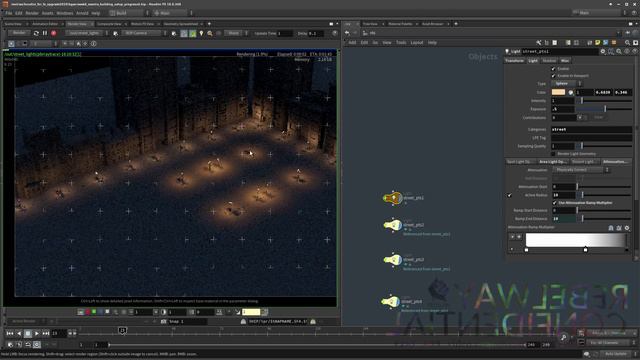
Task: Select the street_pts2 light node
Action: (393, 225)
